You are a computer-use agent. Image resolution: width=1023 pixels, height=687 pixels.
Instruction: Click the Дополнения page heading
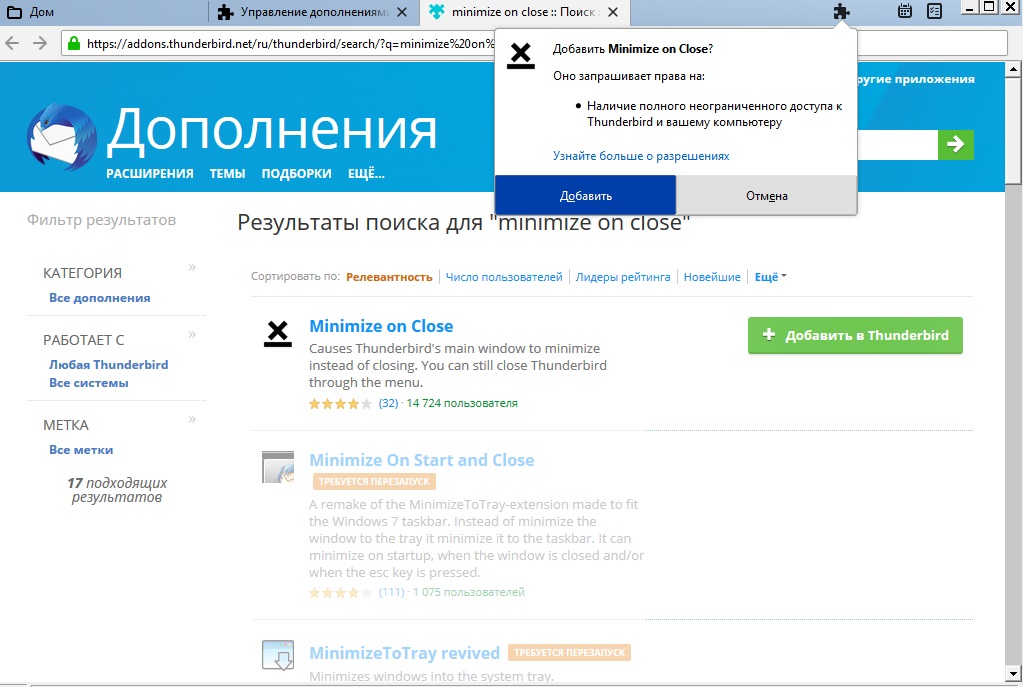272,129
